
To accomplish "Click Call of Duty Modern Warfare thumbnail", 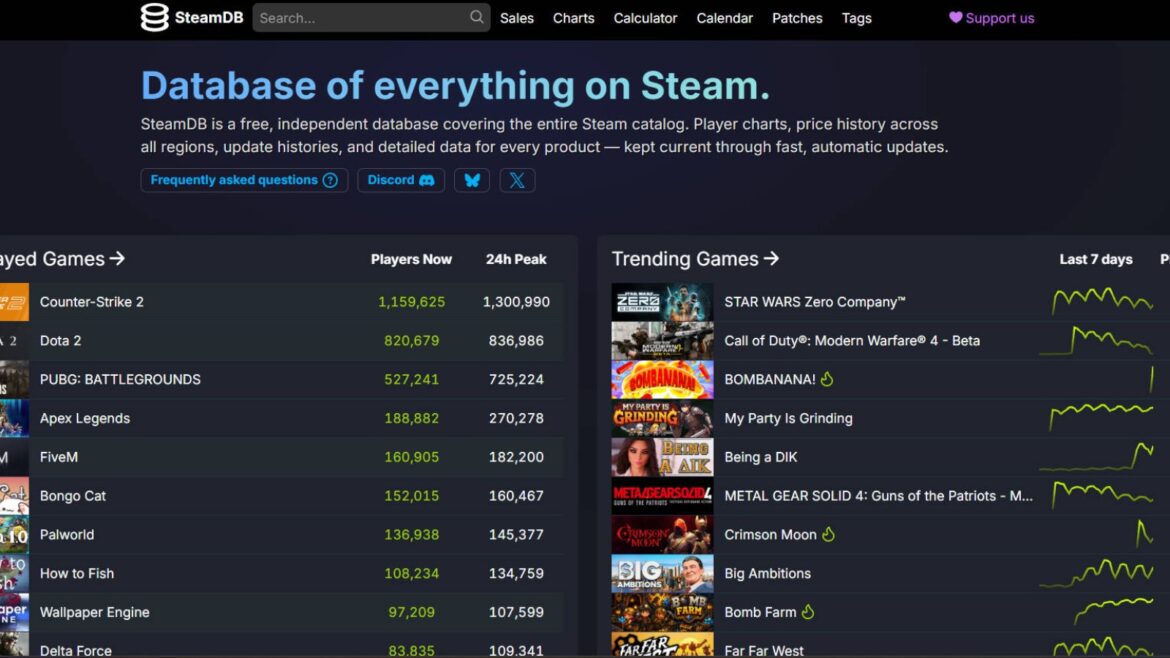I will [x=662, y=340].
